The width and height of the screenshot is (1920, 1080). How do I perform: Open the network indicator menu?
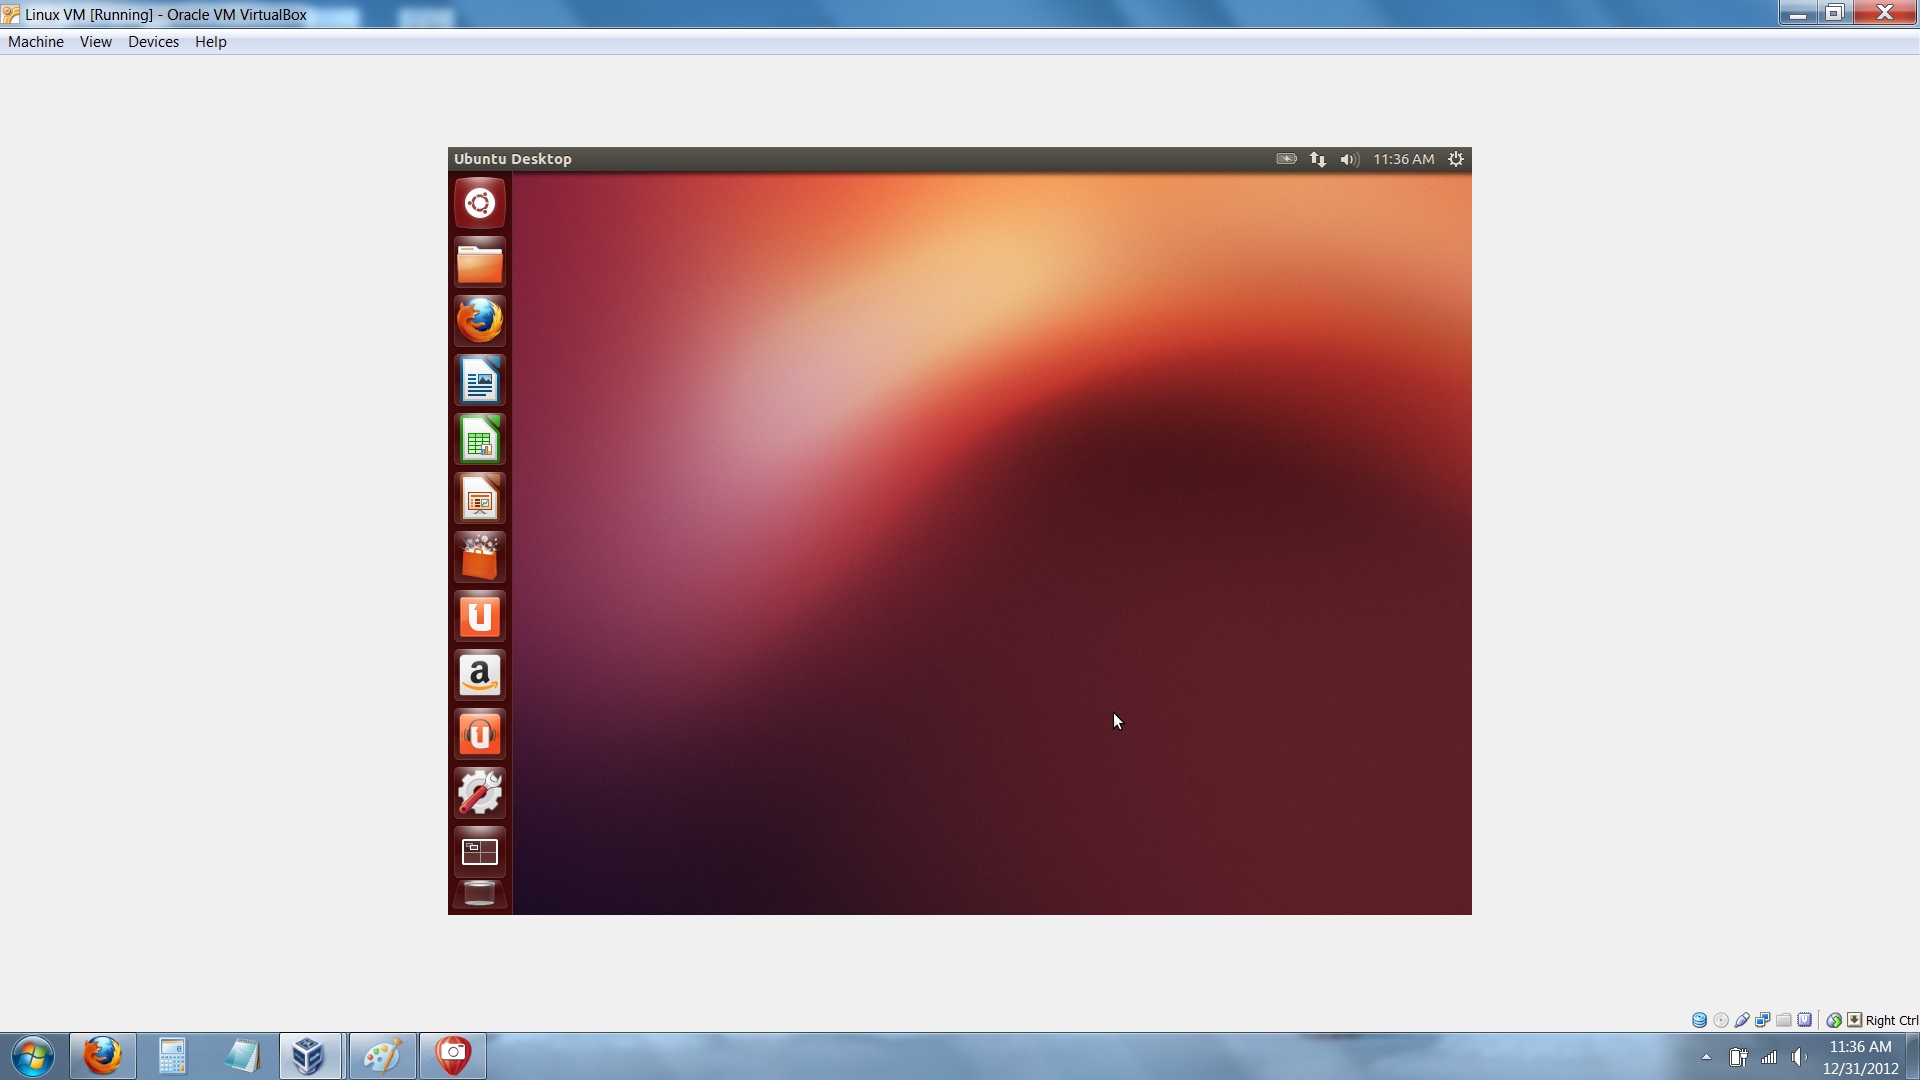click(1318, 159)
